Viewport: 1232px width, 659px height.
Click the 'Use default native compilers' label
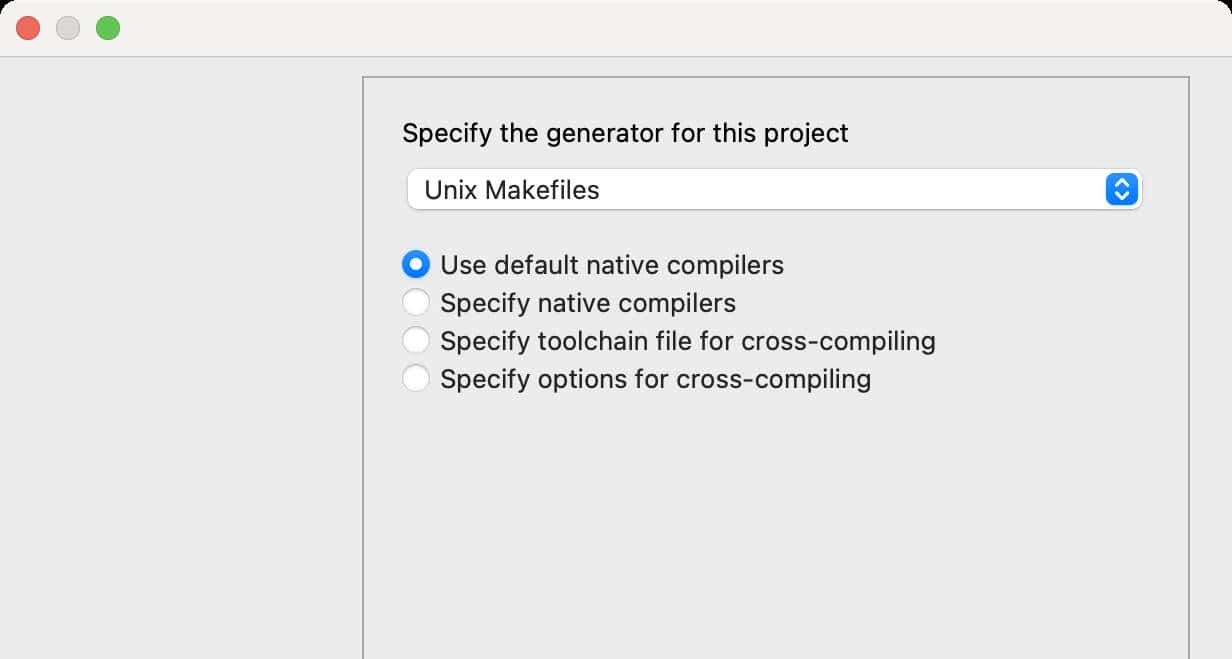coord(611,264)
